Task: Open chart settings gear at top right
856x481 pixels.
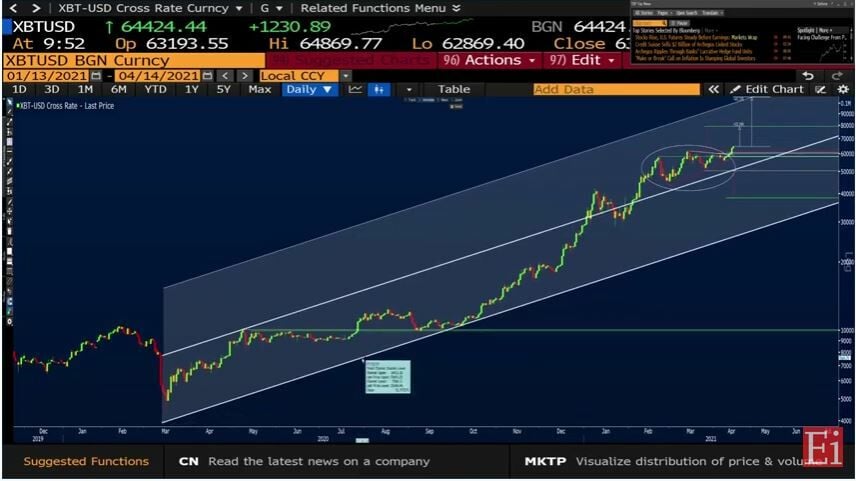Action: (843, 90)
